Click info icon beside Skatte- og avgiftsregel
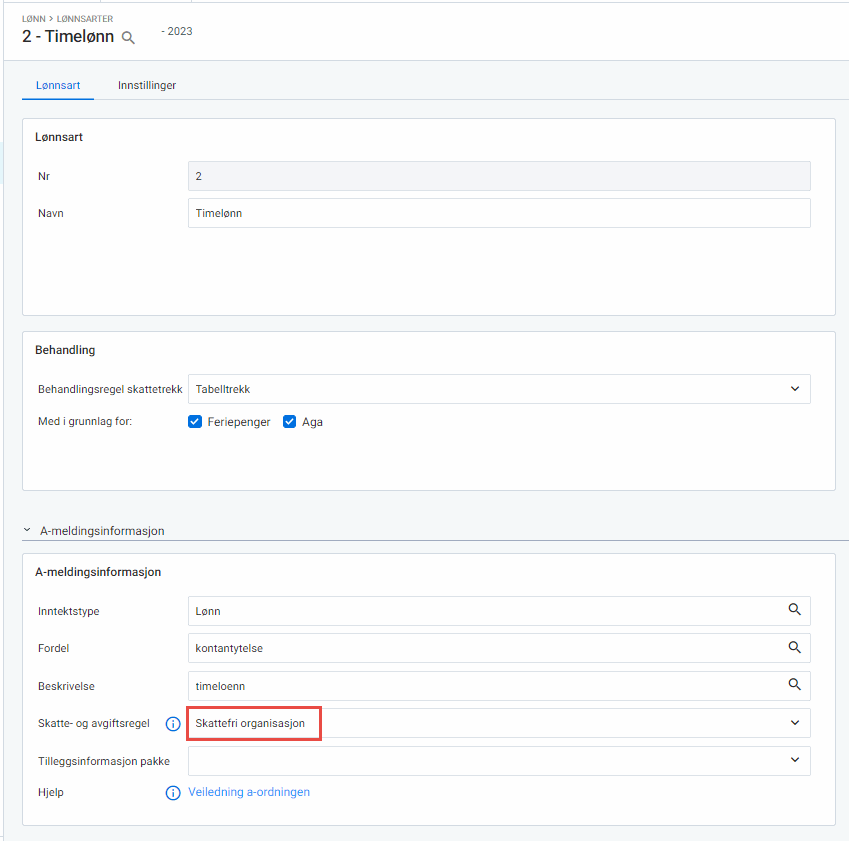 pos(172,724)
